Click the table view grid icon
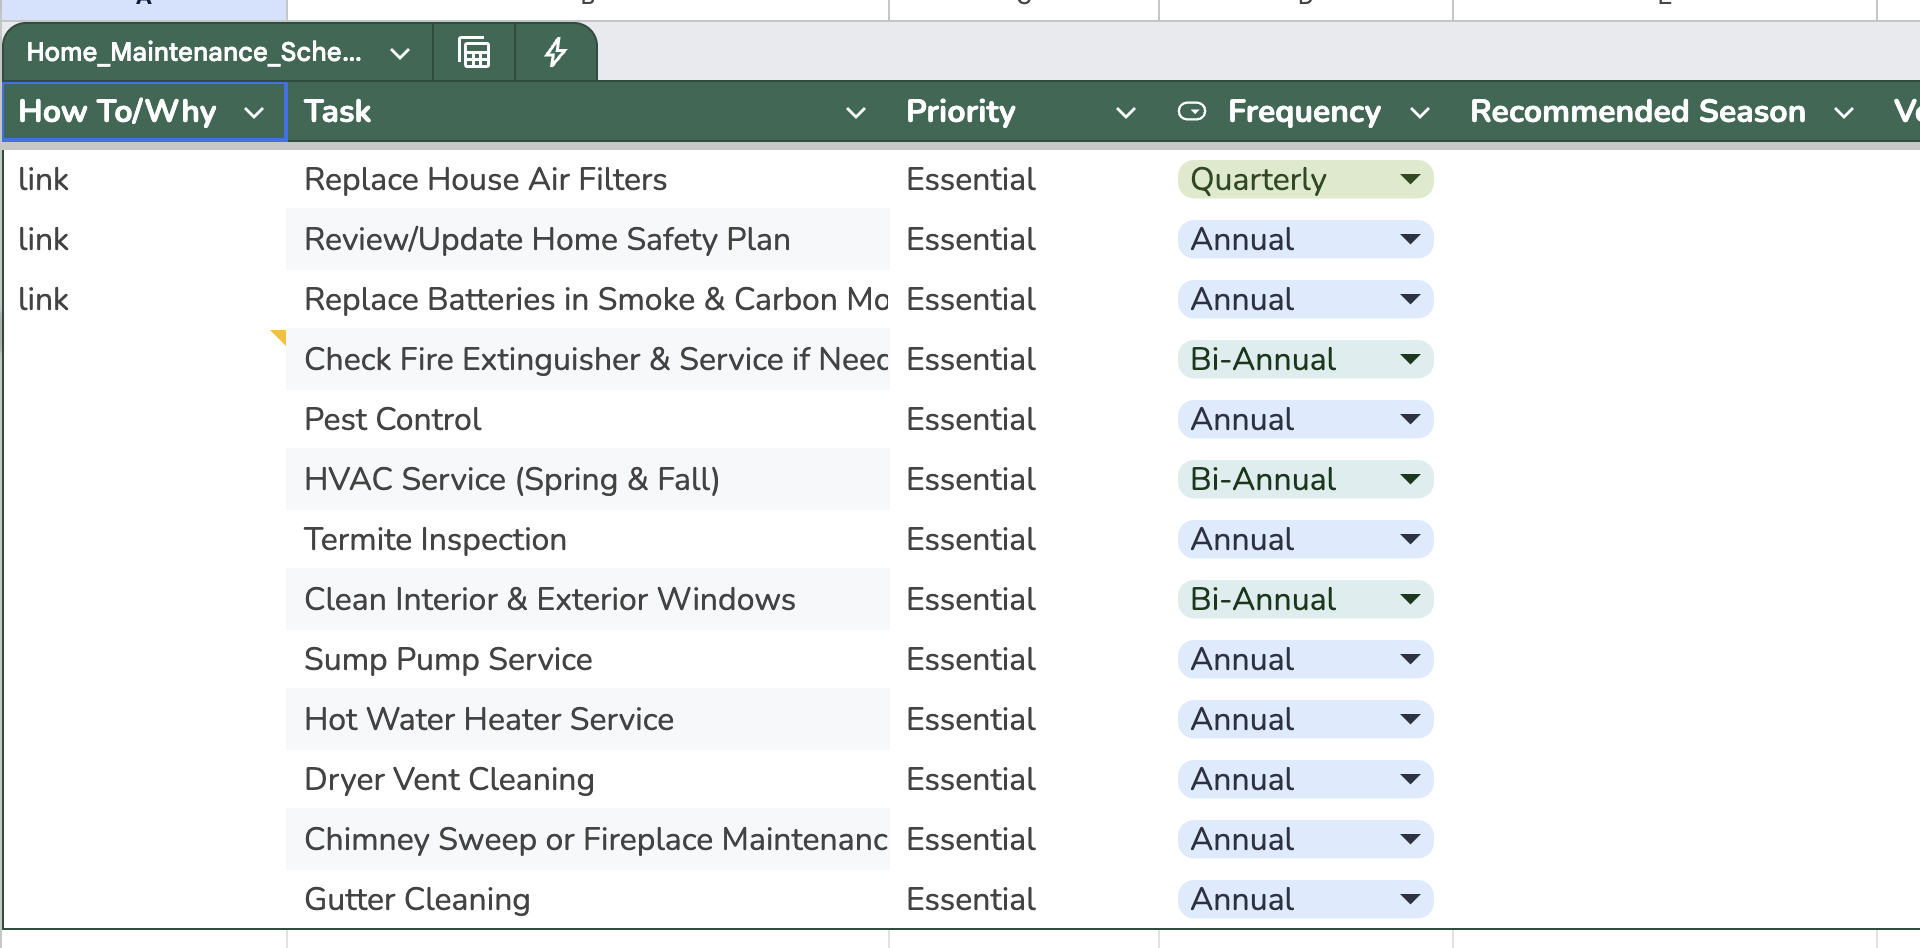The image size is (1920, 948). [x=474, y=52]
